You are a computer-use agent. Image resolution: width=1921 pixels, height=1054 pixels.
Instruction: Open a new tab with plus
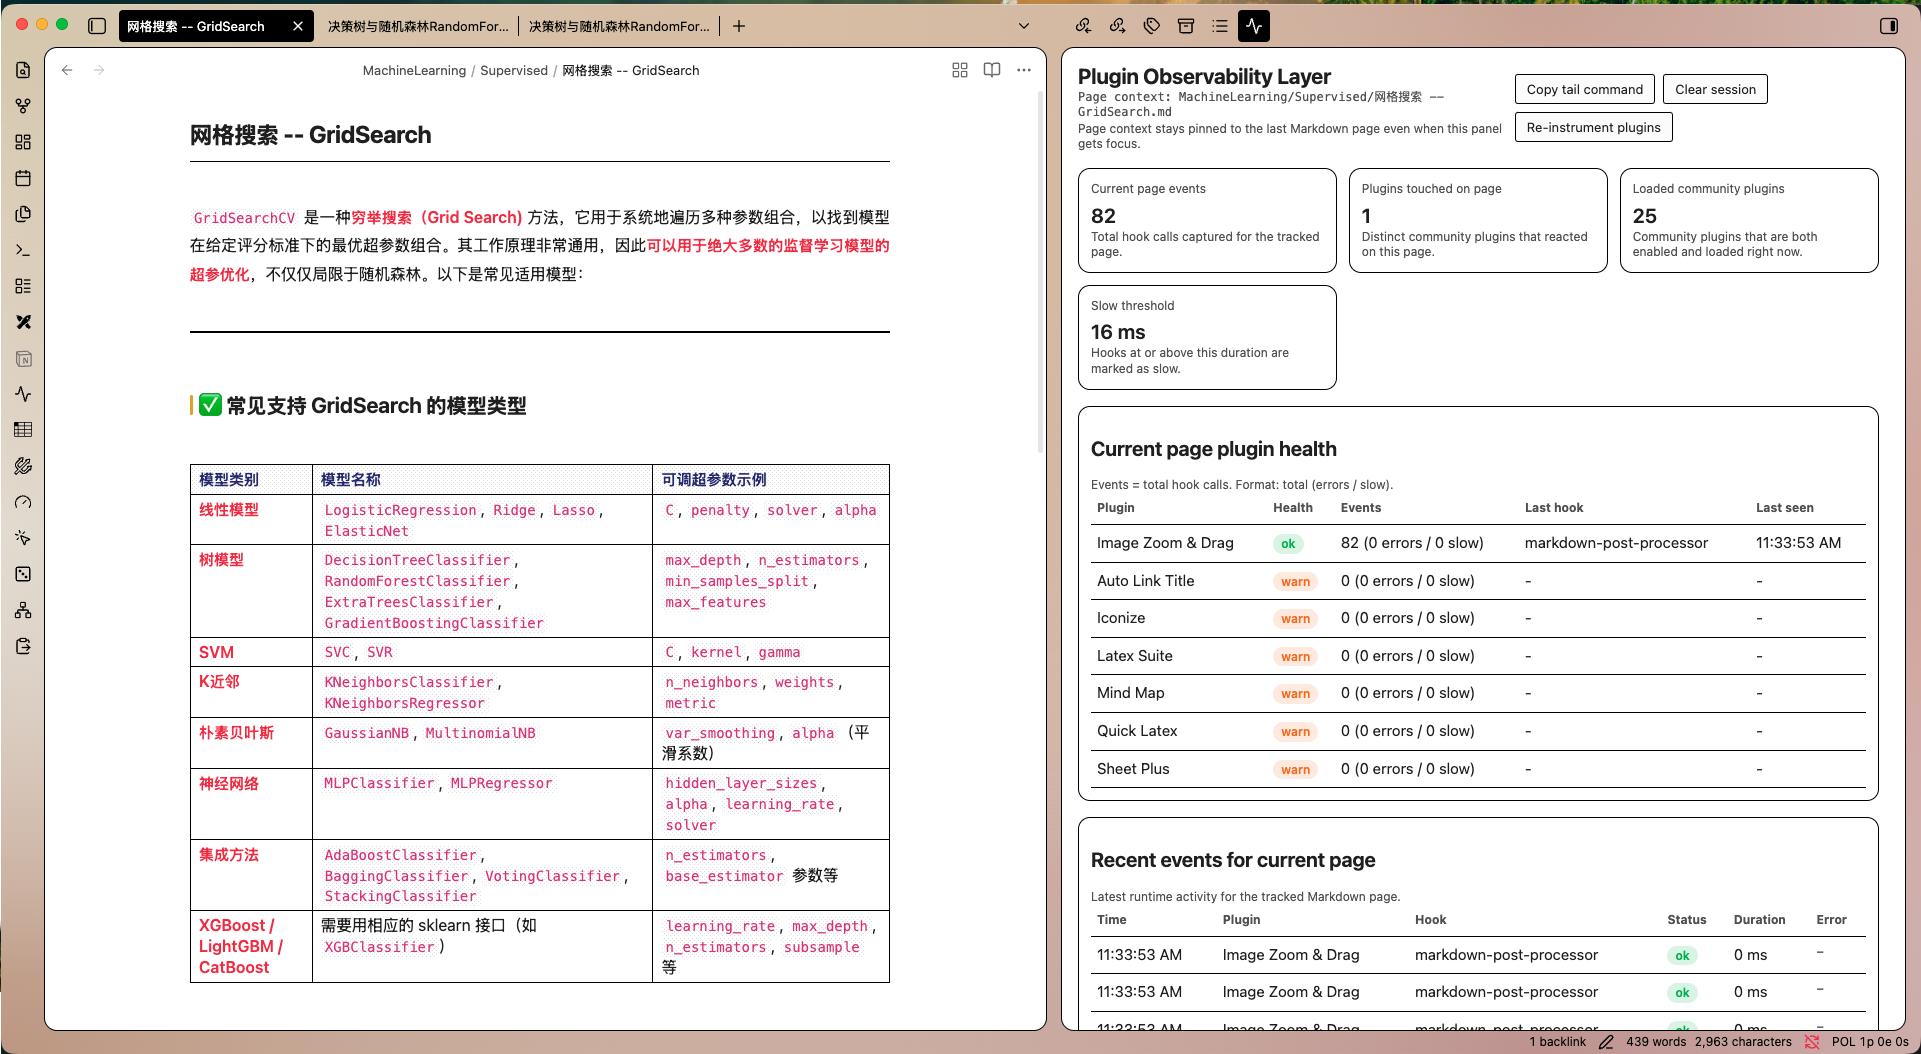tap(739, 26)
